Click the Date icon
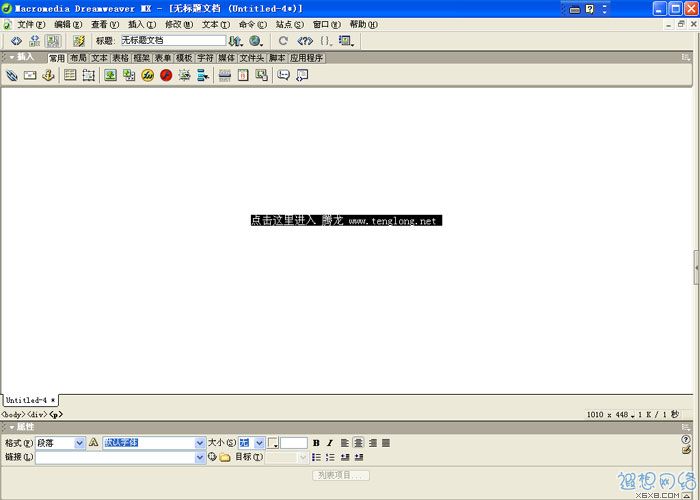 243,75
